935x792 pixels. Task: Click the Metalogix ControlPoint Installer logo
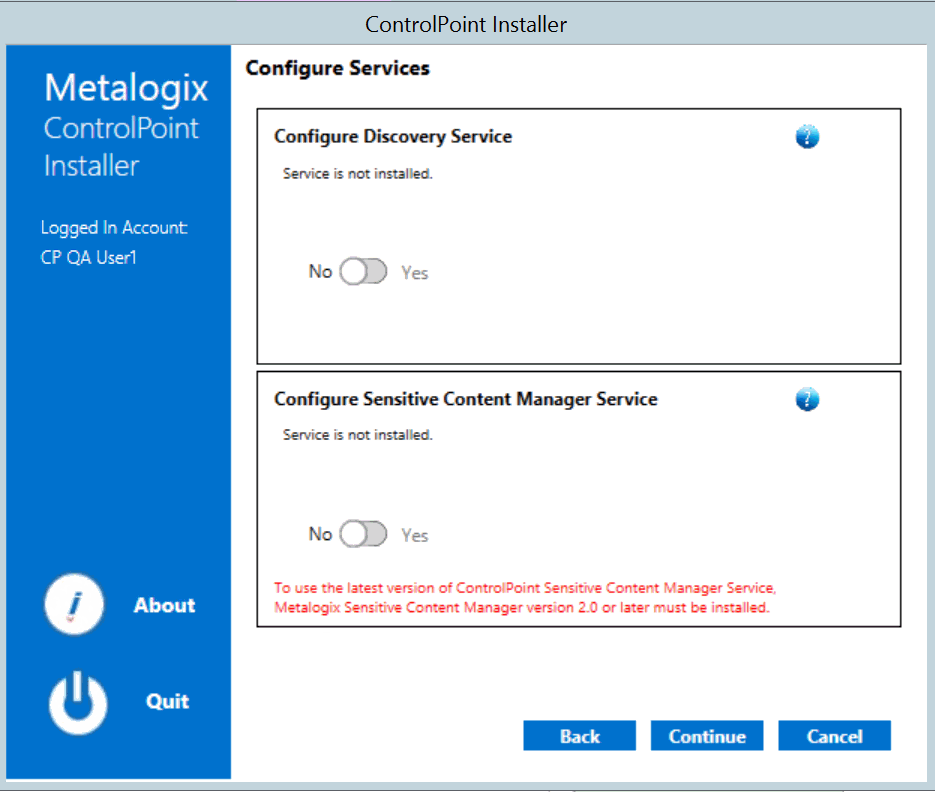[x=125, y=125]
